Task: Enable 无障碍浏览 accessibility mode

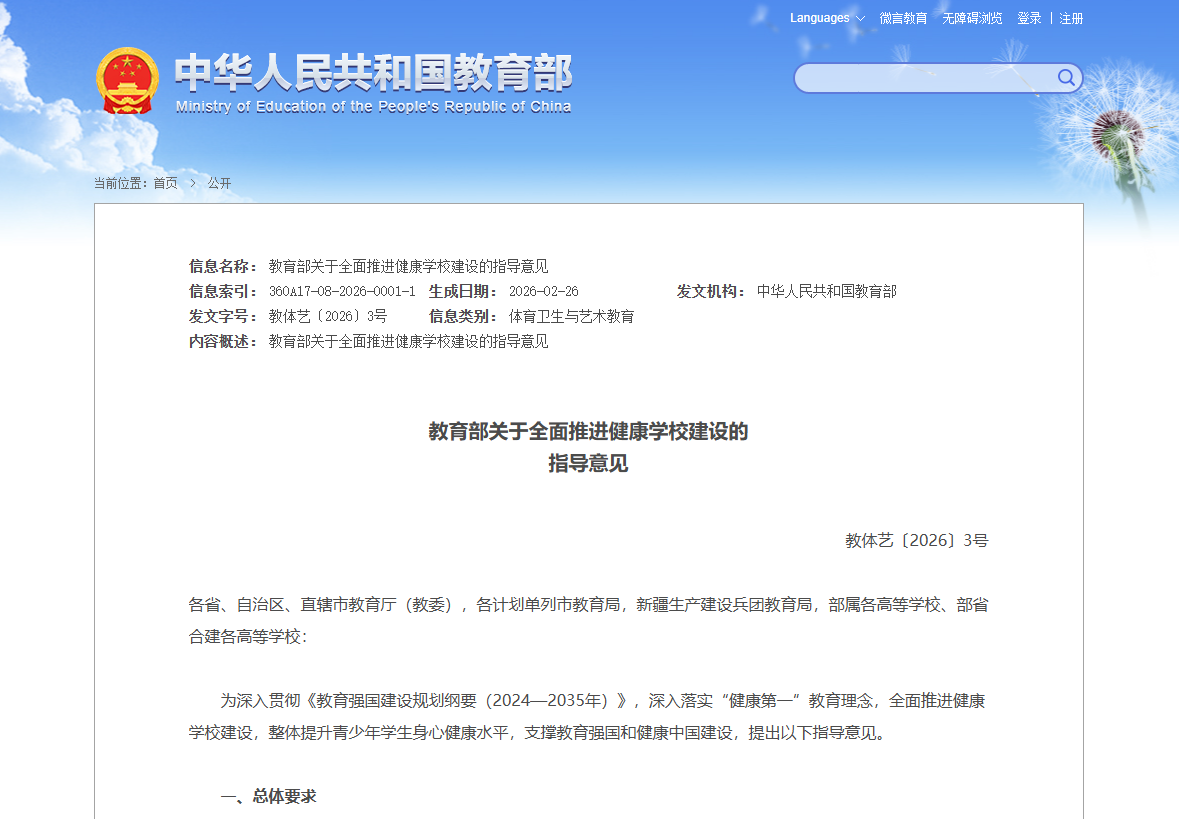Action: [x=972, y=18]
